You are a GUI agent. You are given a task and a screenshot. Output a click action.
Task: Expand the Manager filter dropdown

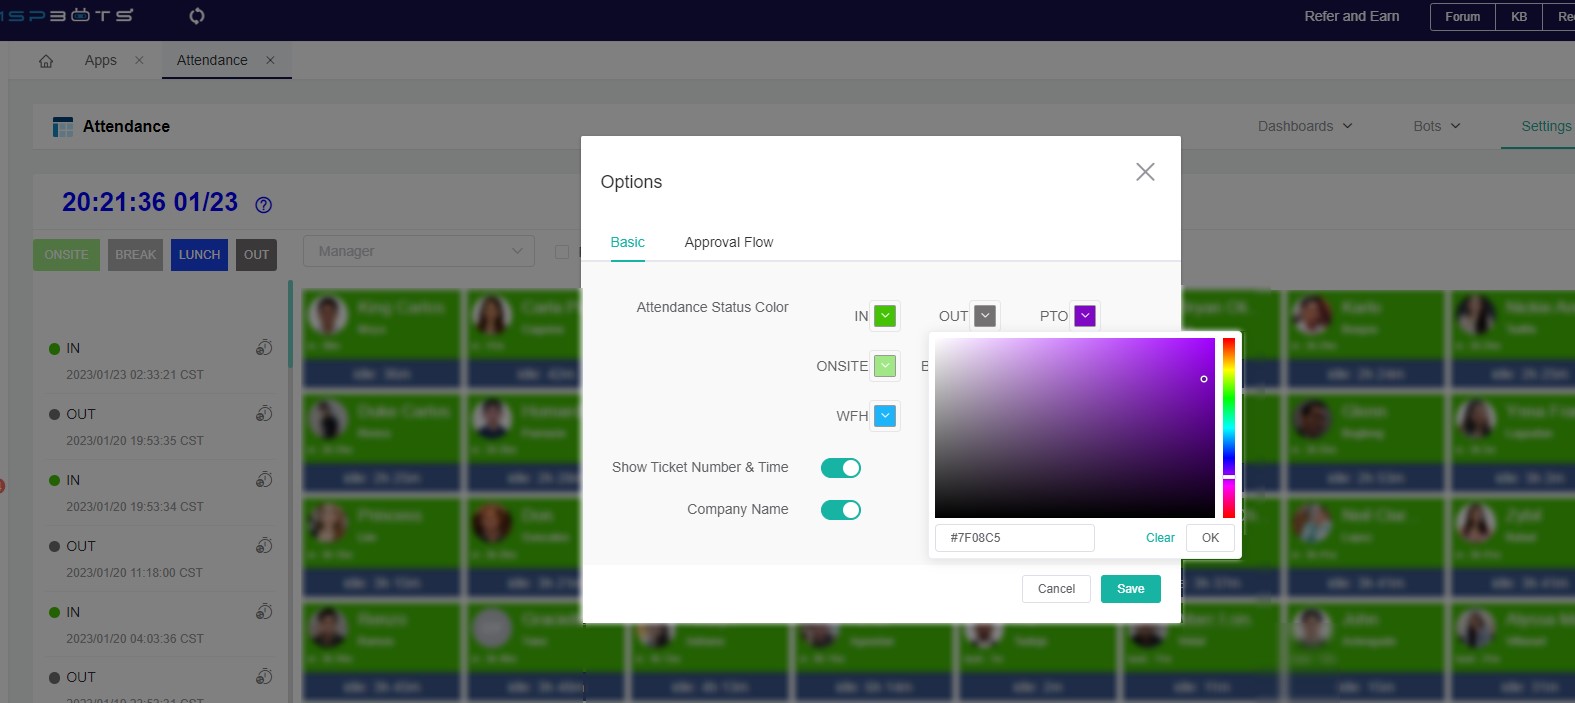pos(419,251)
